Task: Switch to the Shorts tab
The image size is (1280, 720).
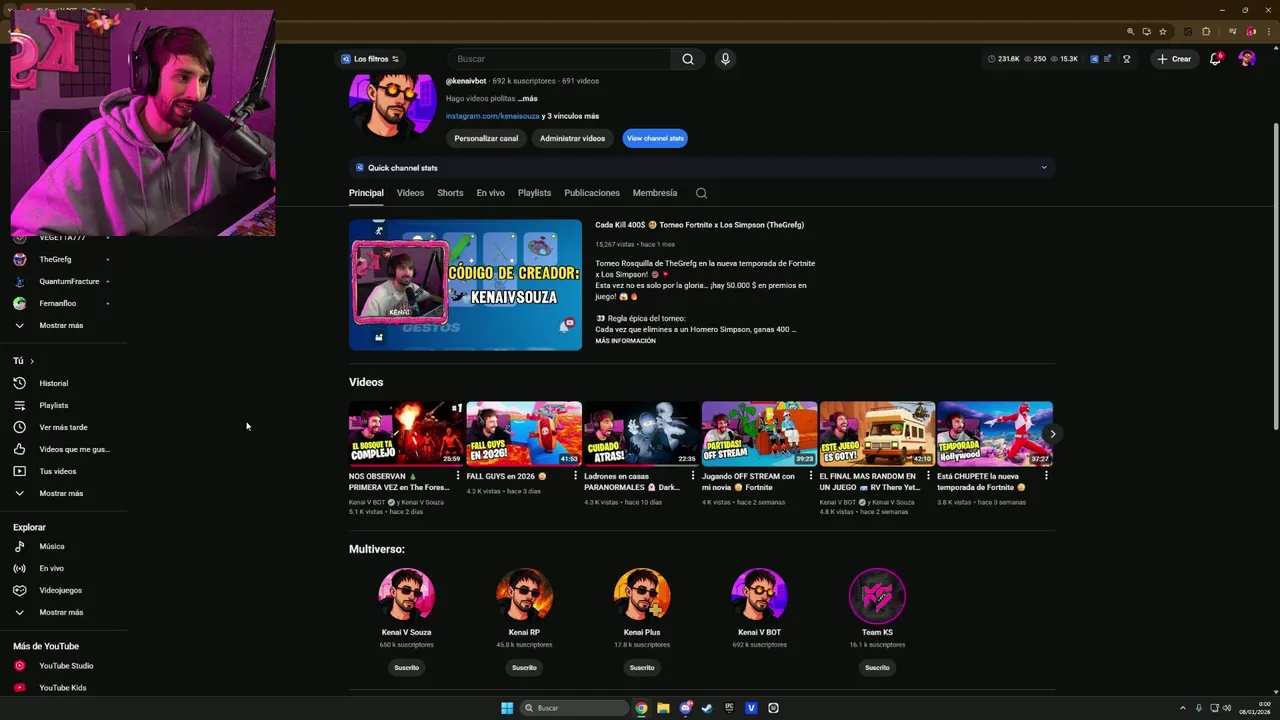Action: [x=450, y=193]
